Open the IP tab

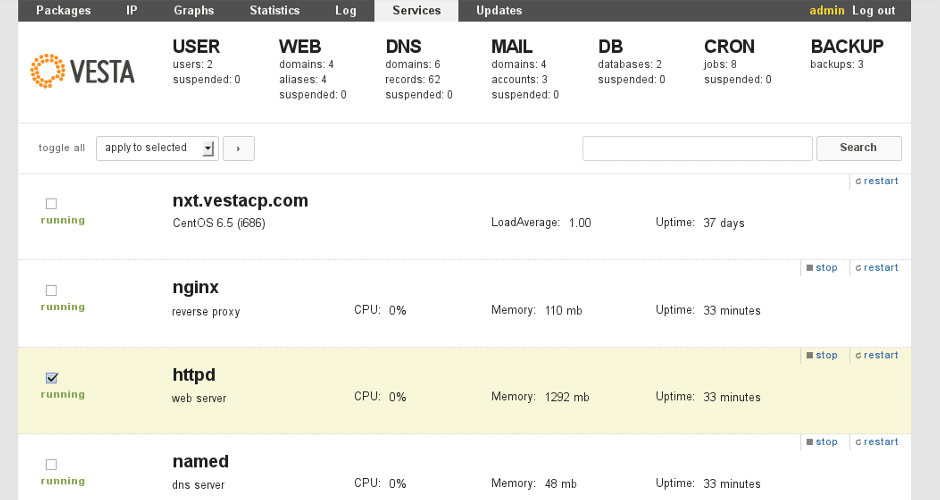[x=132, y=11]
